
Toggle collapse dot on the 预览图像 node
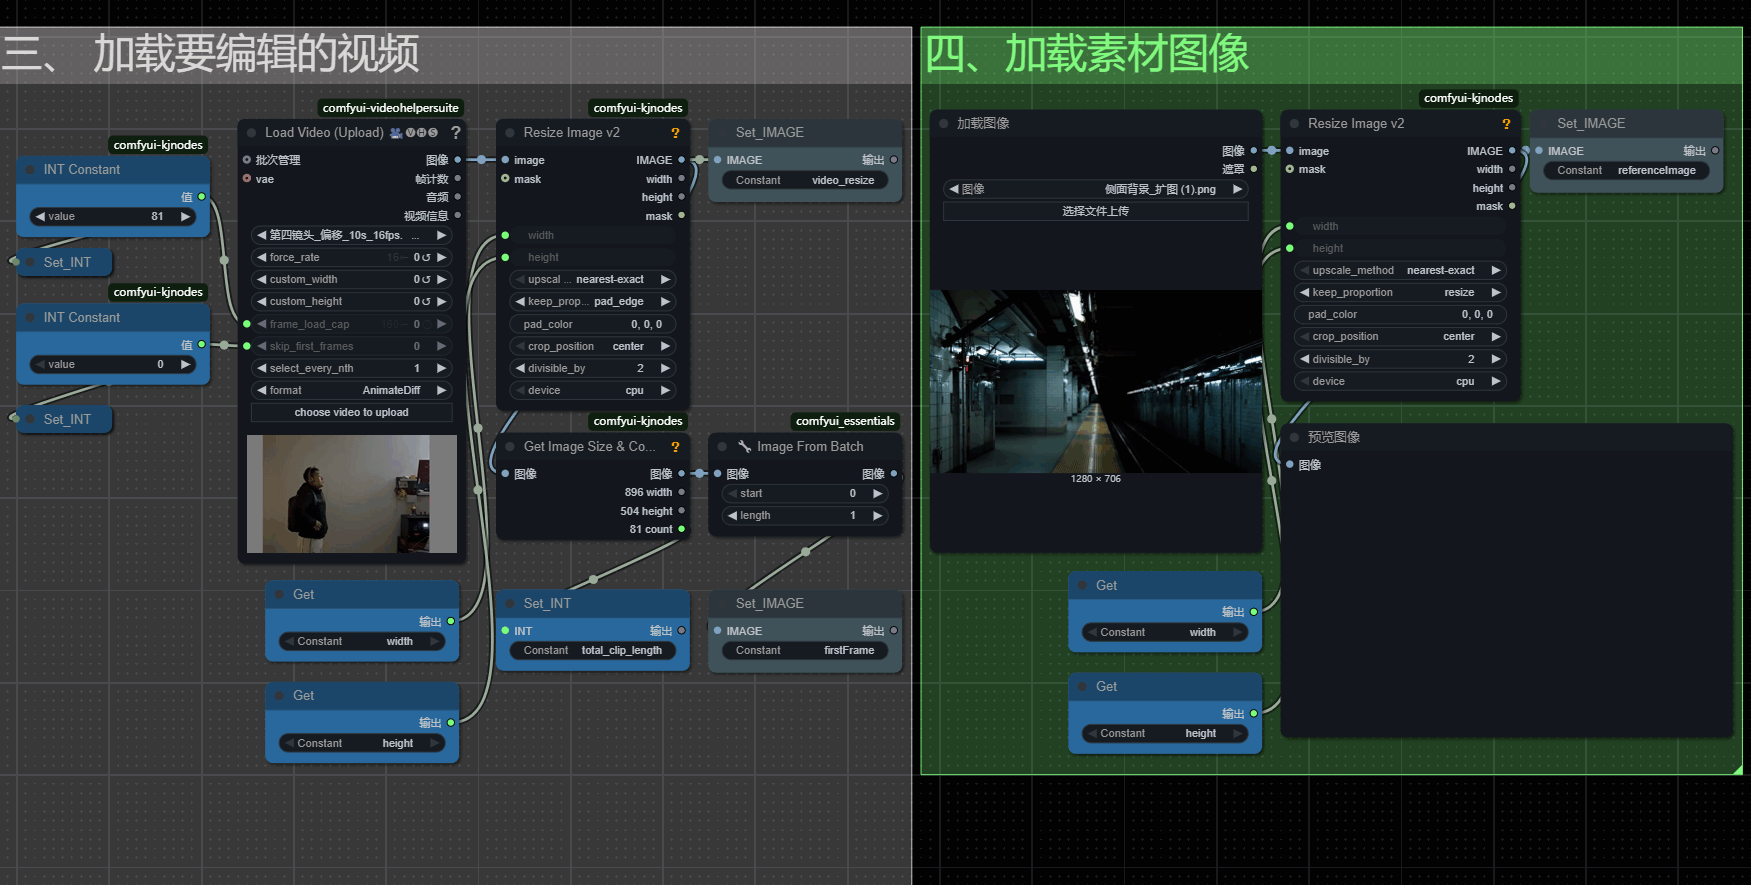point(1294,437)
